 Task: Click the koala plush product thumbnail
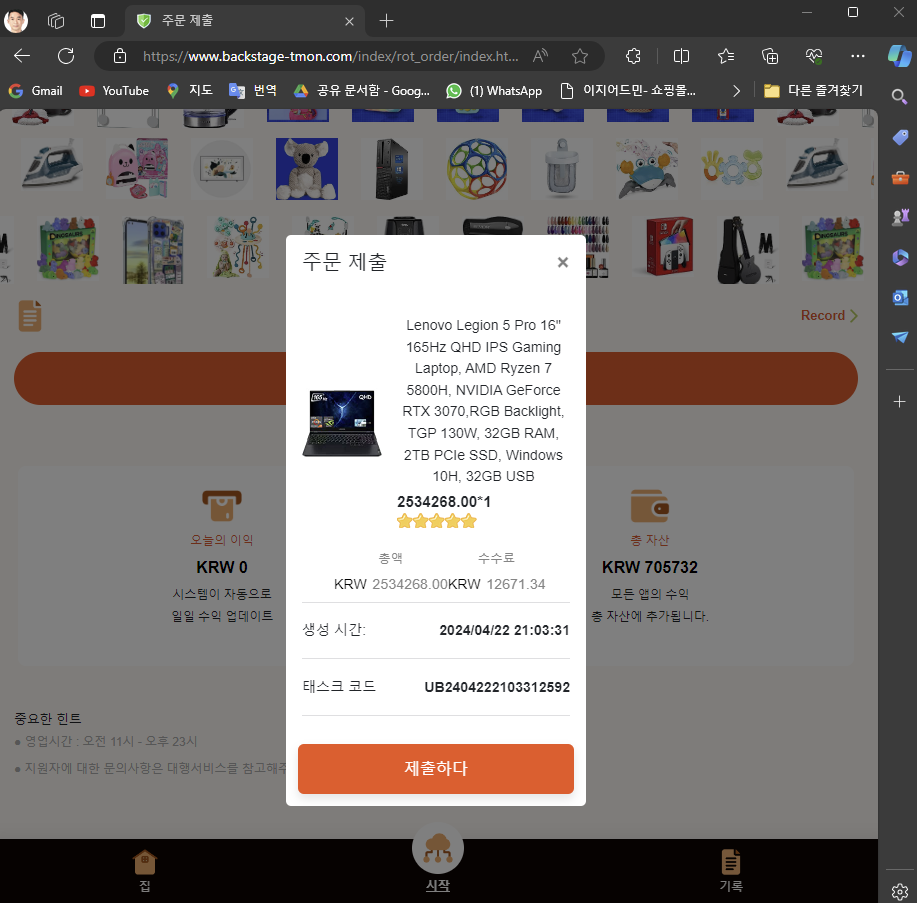click(306, 169)
